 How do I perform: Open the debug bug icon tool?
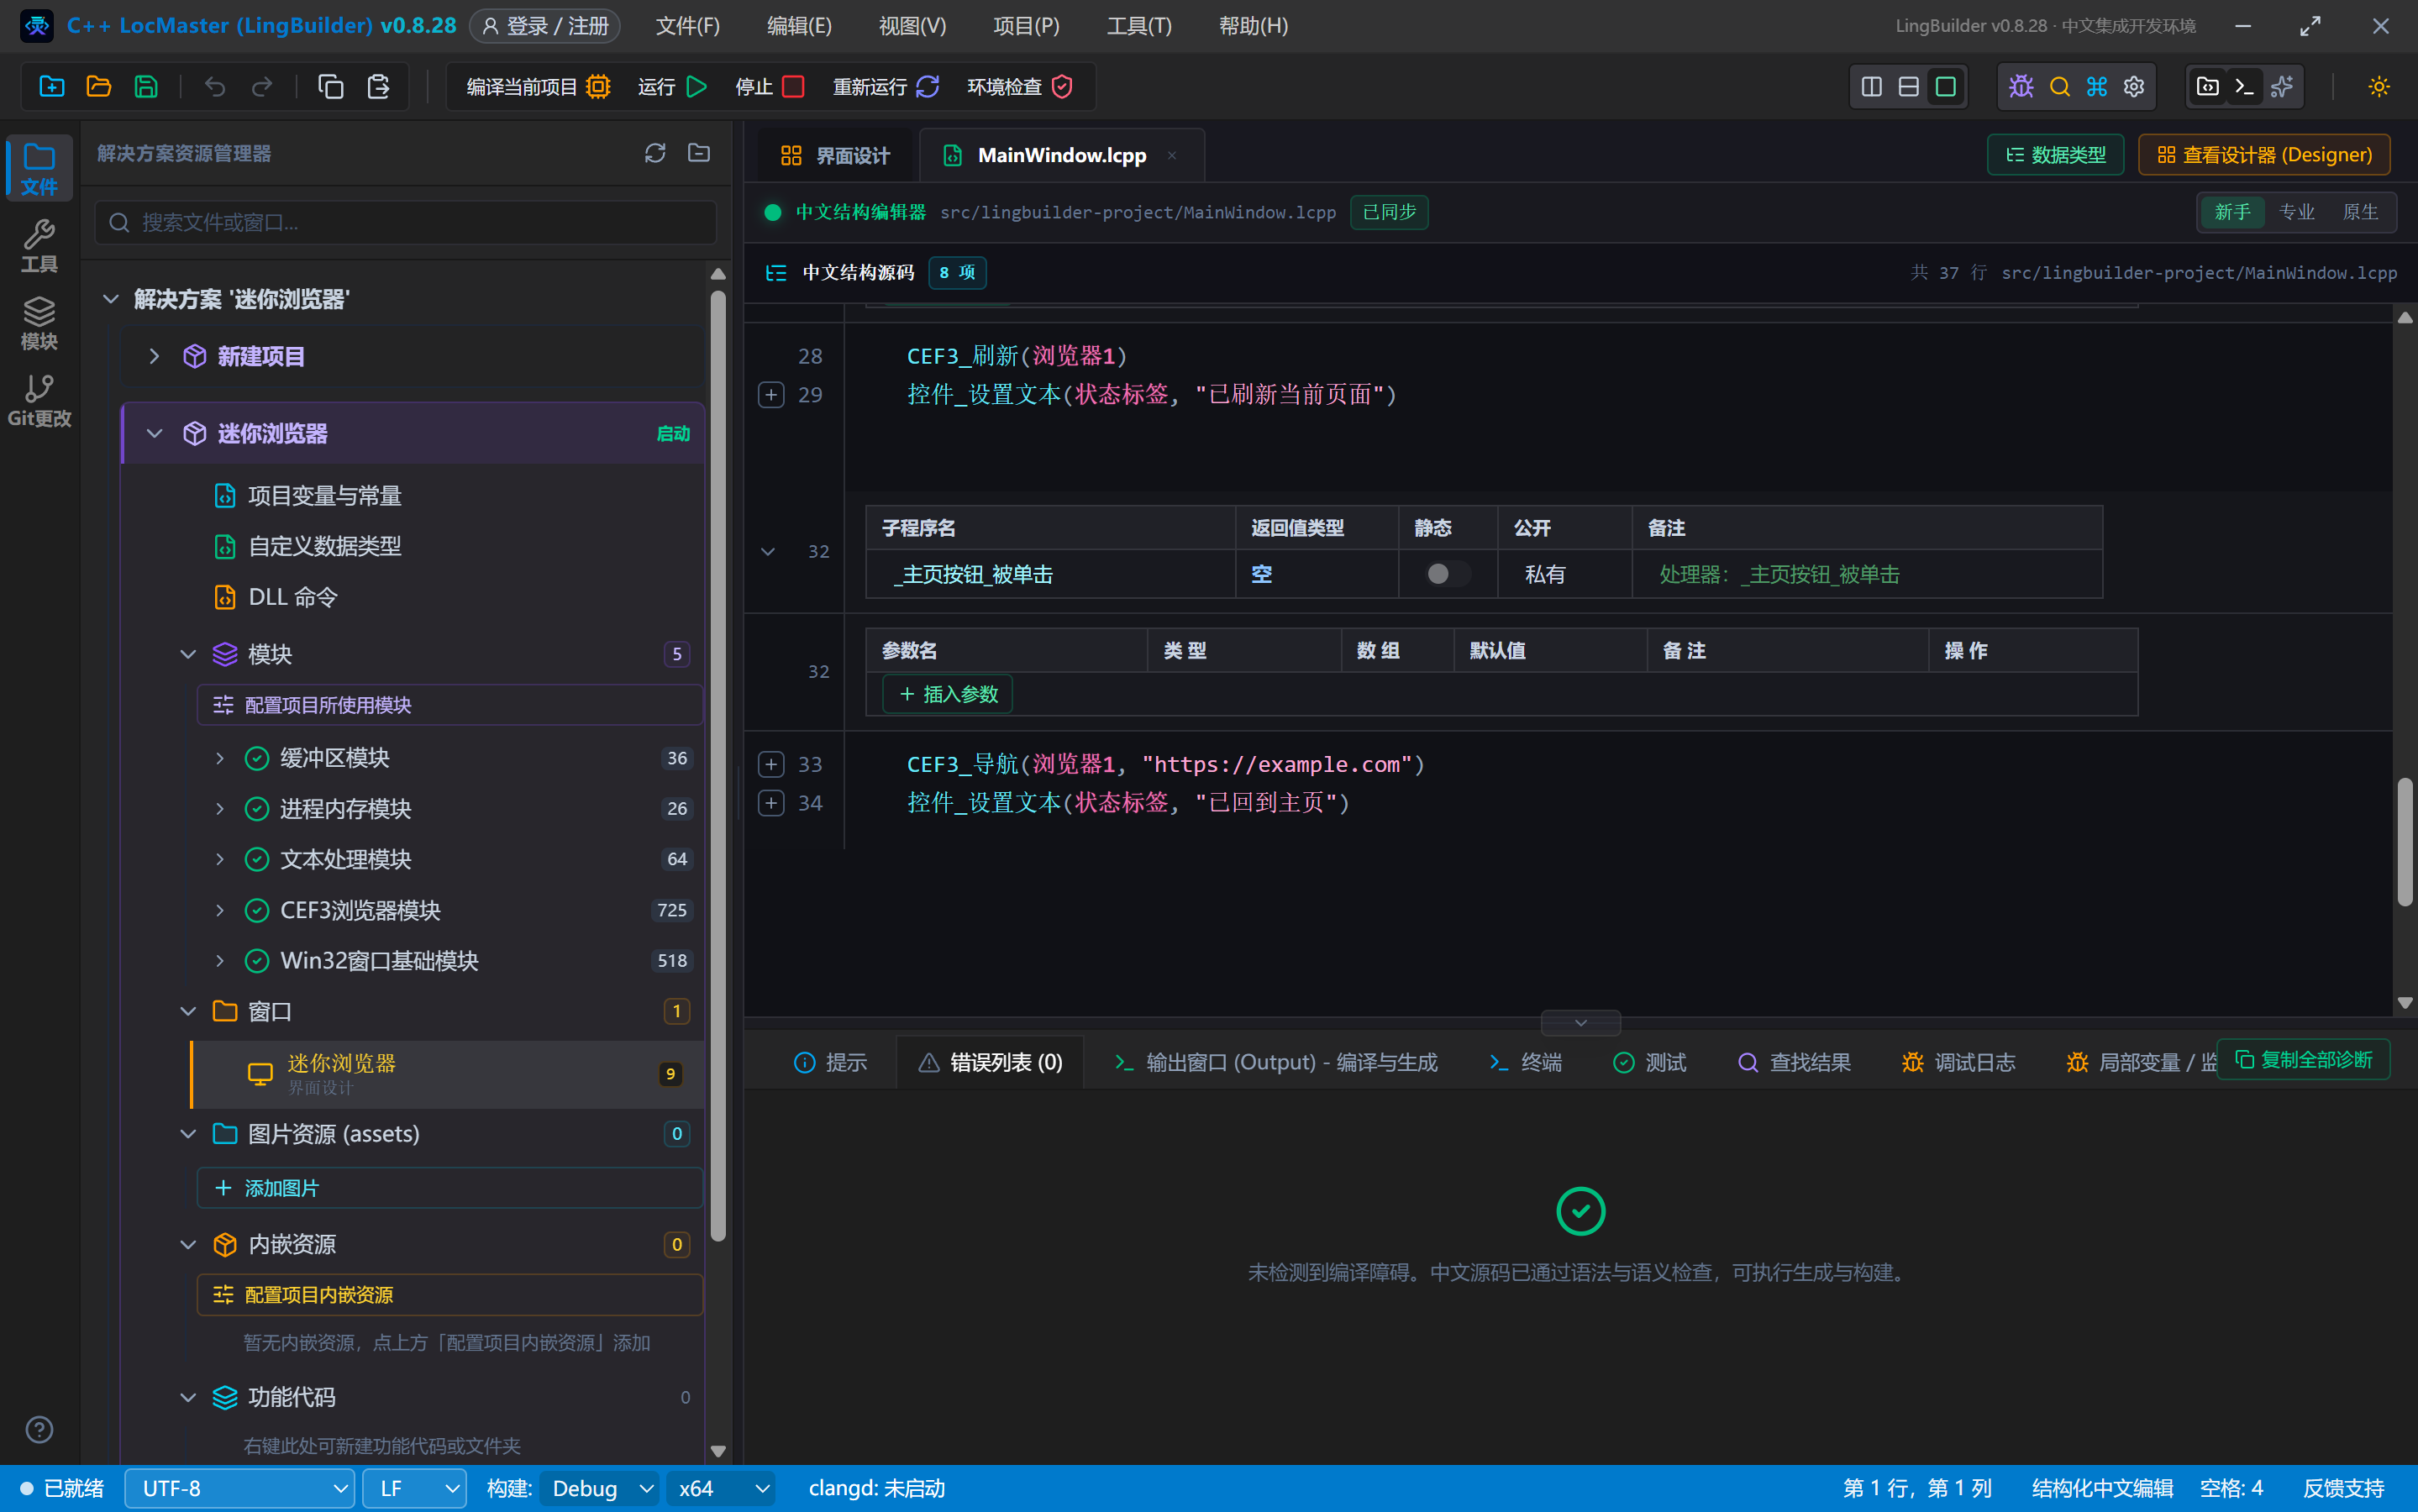click(2021, 87)
